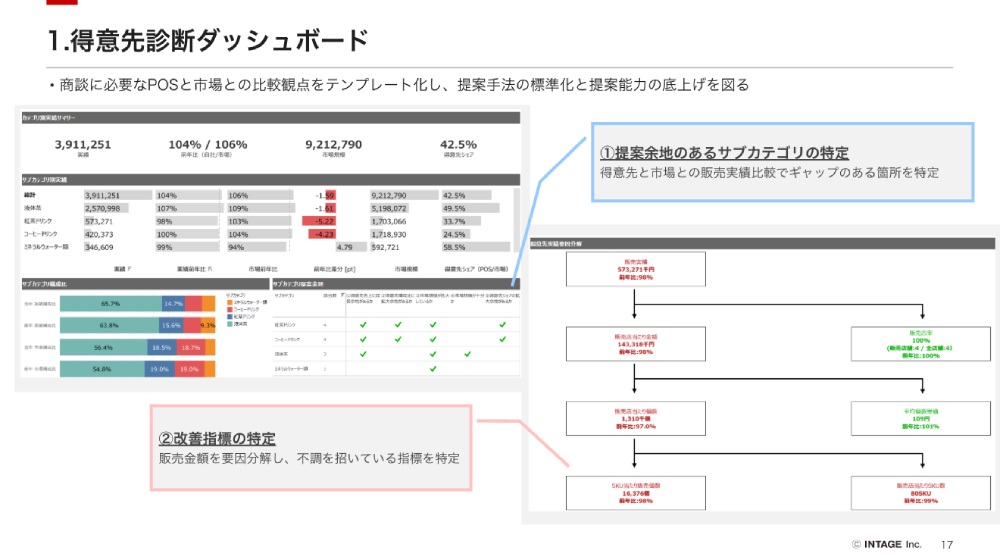Click the filter icon beside the 該当数 header

click(x=340, y=297)
